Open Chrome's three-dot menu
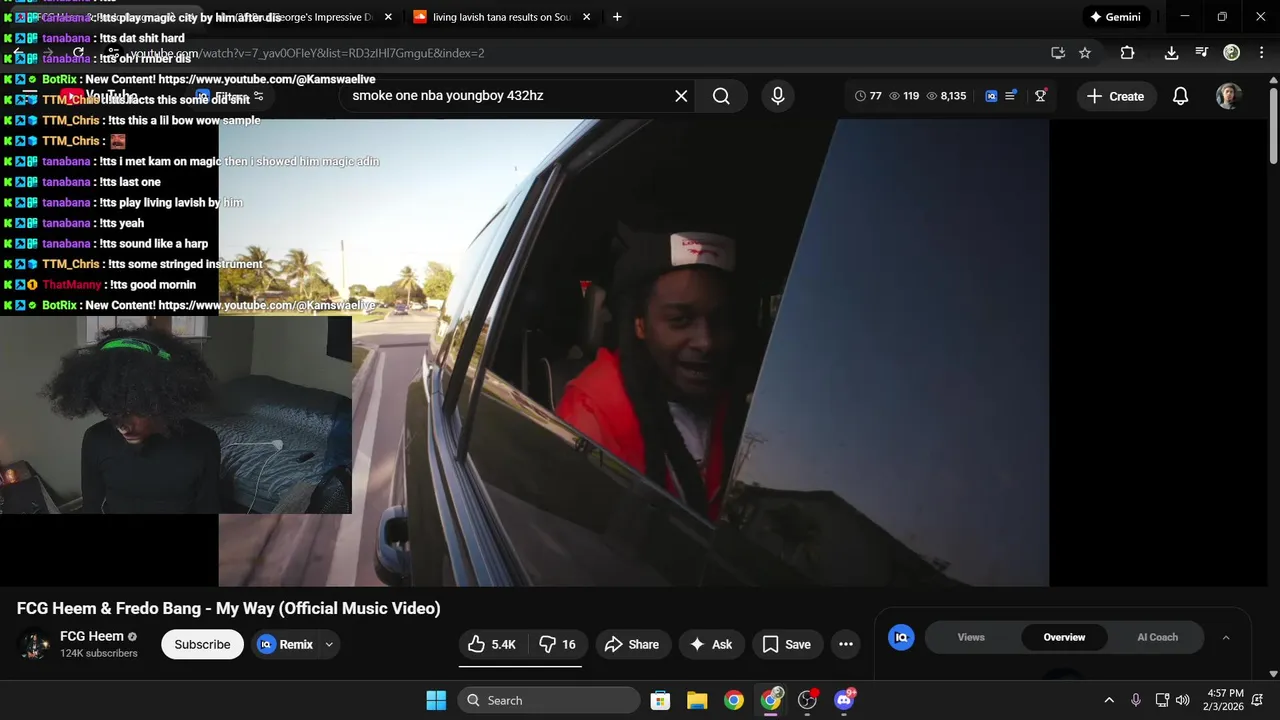1280x720 pixels. pos(1260,53)
